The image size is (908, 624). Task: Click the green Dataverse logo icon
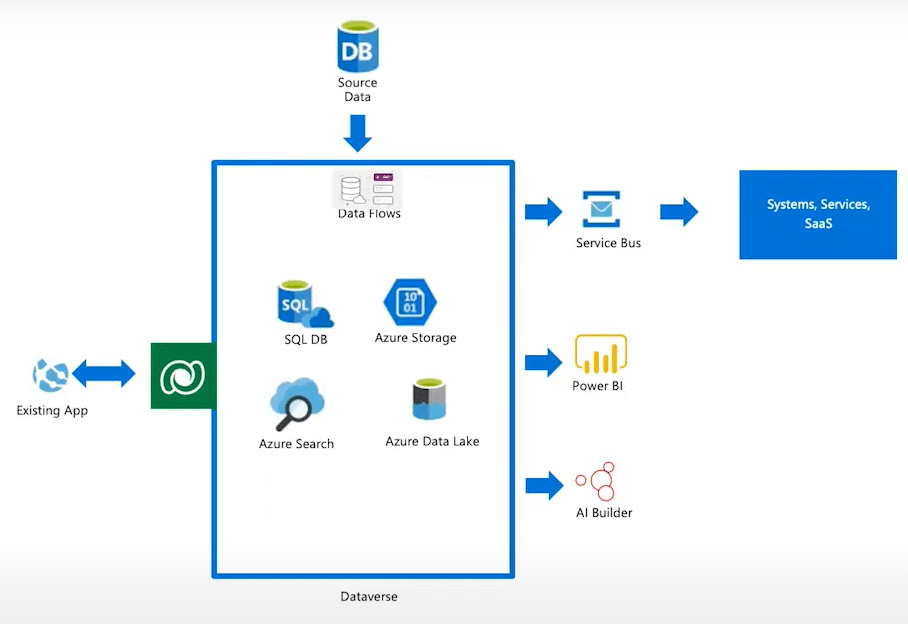tap(184, 376)
